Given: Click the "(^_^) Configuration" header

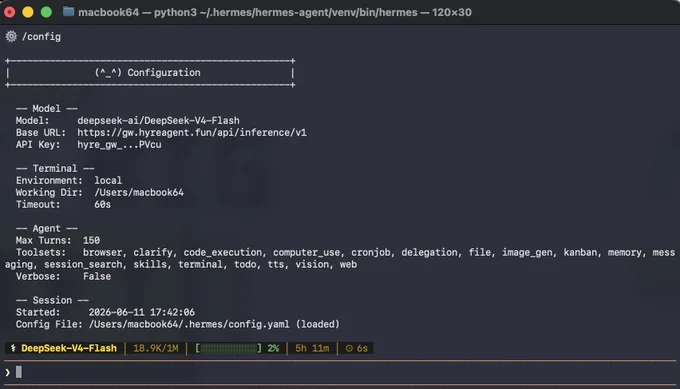Looking at the screenshot, I should click(147, 72).
